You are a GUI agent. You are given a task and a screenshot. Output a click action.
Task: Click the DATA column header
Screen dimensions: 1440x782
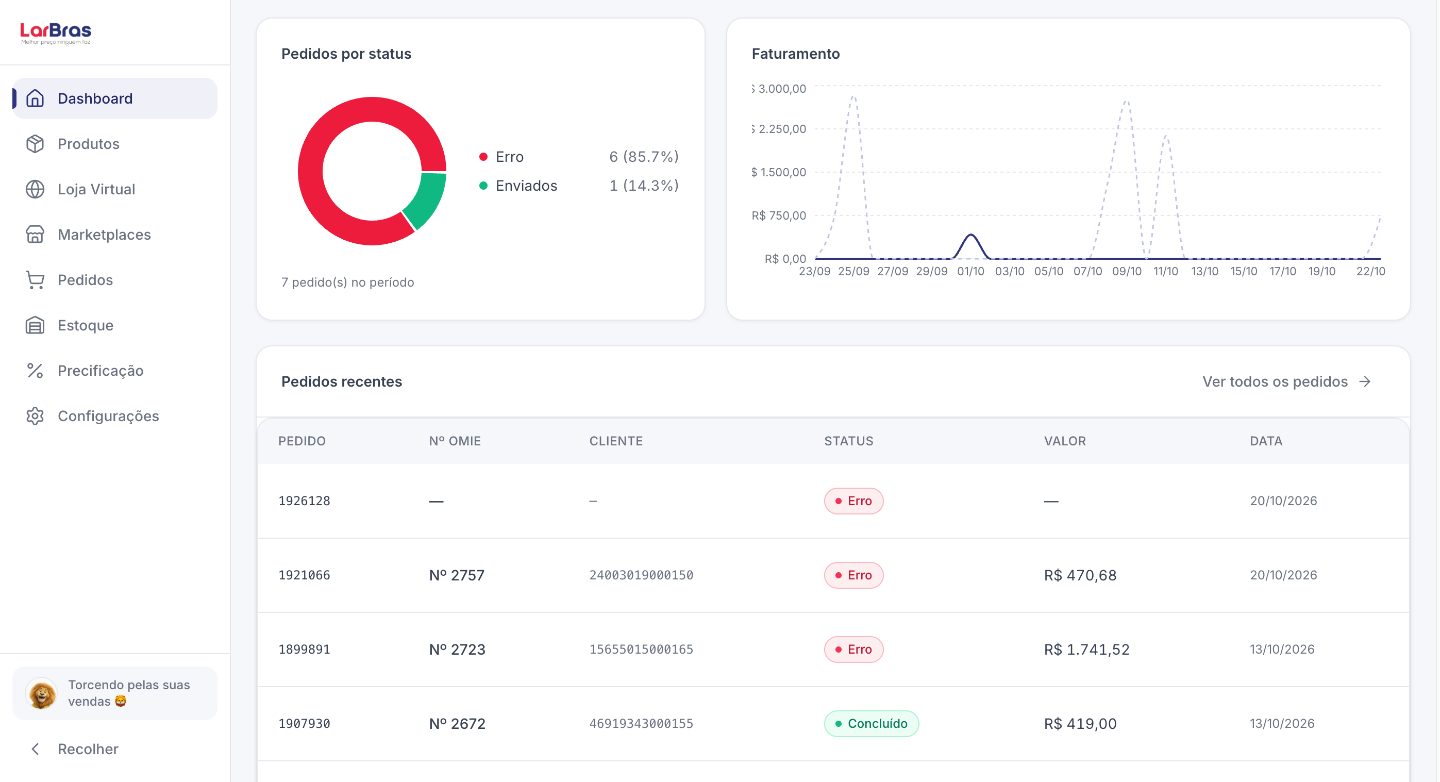[x=1266, y=441]
